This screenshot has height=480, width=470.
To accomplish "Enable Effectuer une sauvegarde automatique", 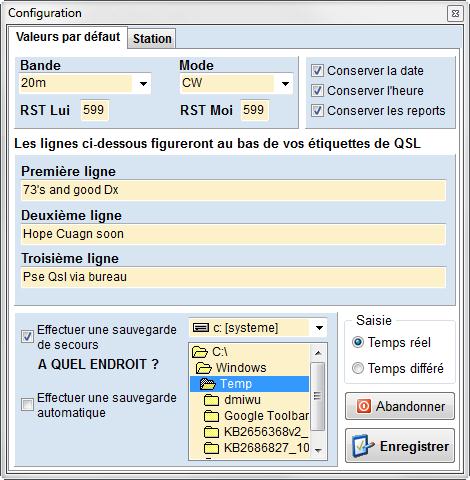I will tap(27, 405).
